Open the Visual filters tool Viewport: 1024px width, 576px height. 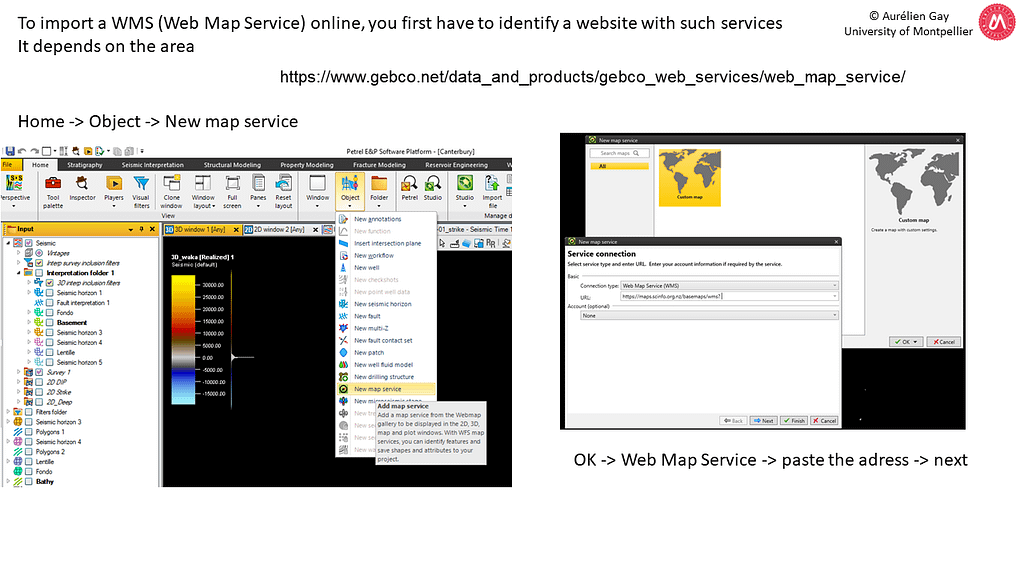pos(141,189)
